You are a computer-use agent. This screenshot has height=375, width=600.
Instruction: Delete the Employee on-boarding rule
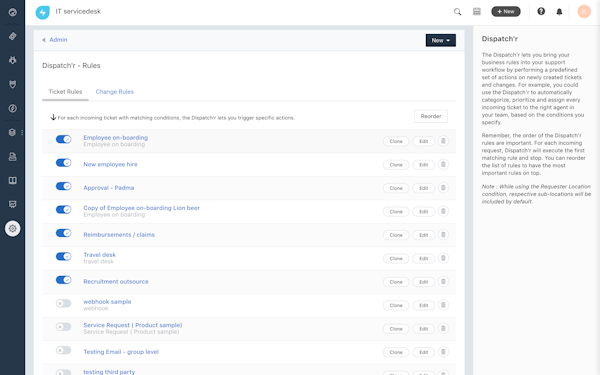point(443,141)
